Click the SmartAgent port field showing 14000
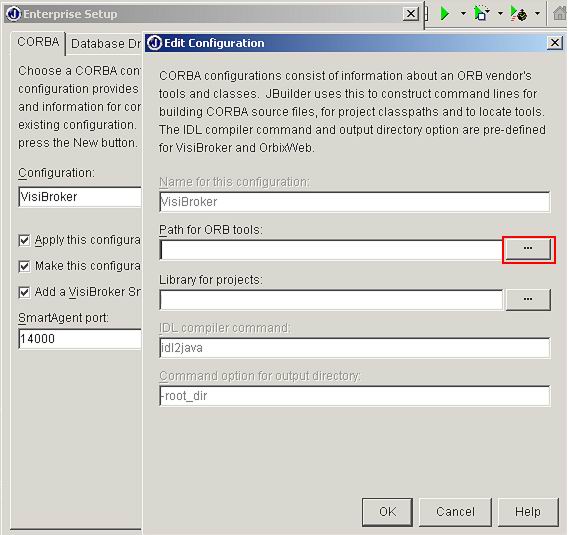The height and width of the screenshot is (535, 569). 80,339
